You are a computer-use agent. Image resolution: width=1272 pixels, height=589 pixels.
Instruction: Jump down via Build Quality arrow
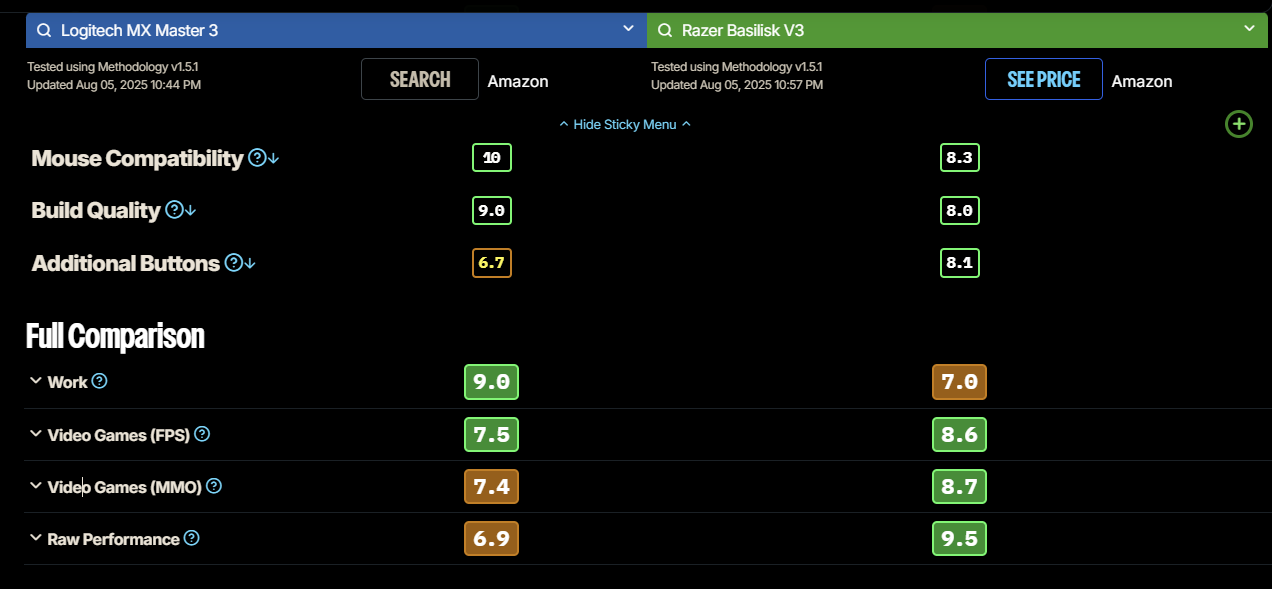(x=191, y=210)
